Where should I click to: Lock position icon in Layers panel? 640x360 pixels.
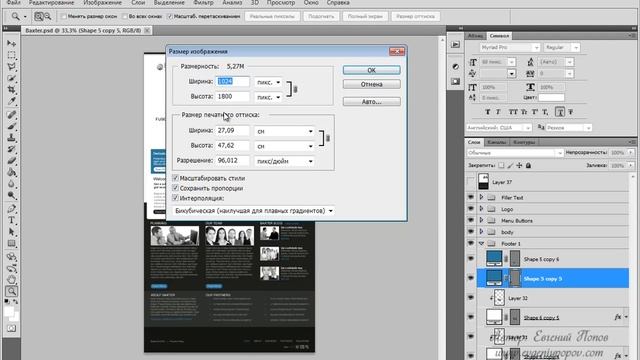(519, 165)
